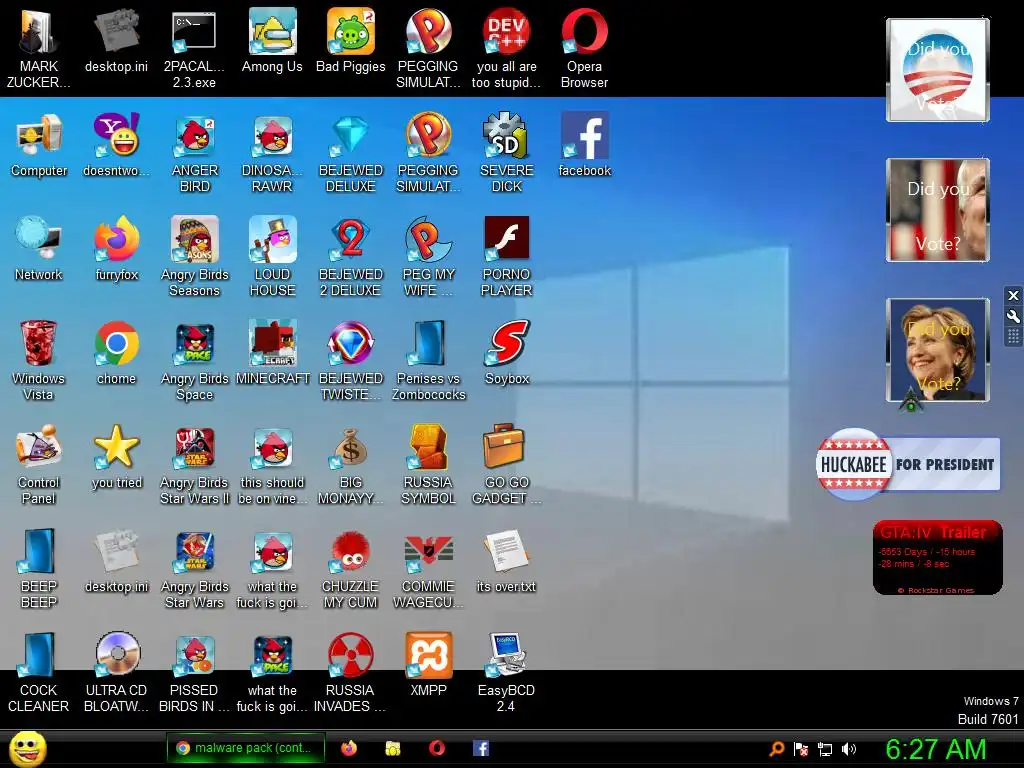This screenshot has height=768, width=1024.
Task: Open the EasyBCD 2.4 shortcut
Action: tap(507, 672)
